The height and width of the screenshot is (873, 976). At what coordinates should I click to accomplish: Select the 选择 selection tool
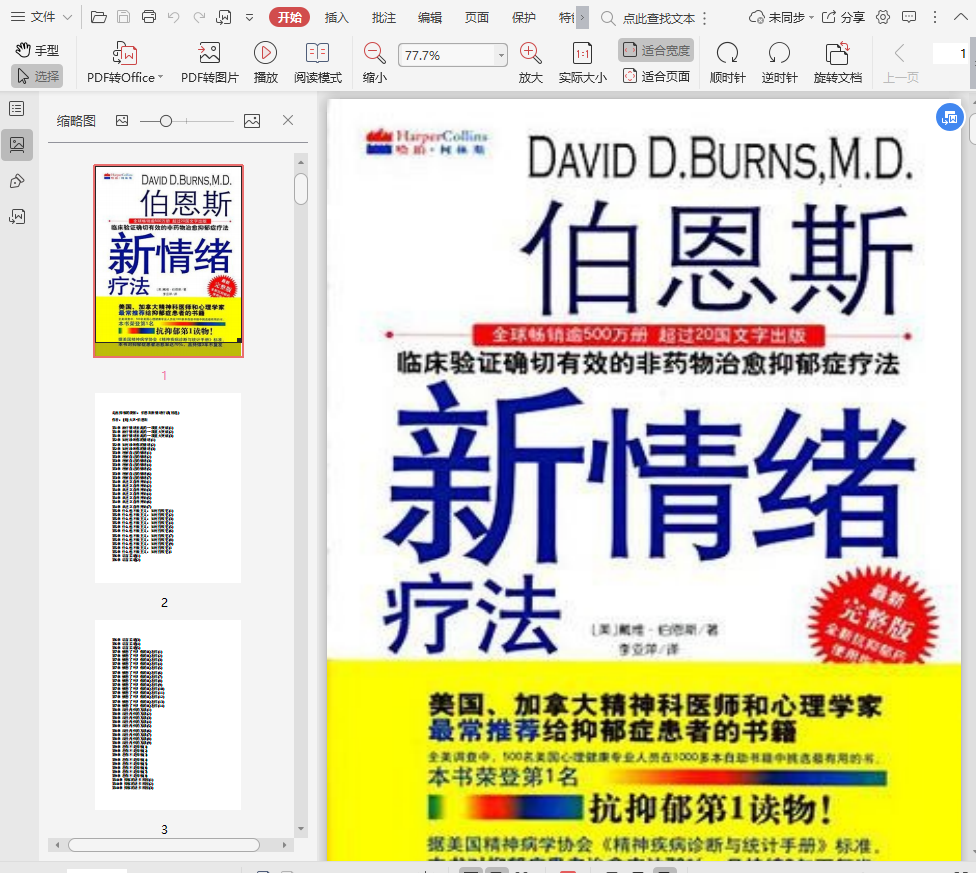click(x=37, y=76)
